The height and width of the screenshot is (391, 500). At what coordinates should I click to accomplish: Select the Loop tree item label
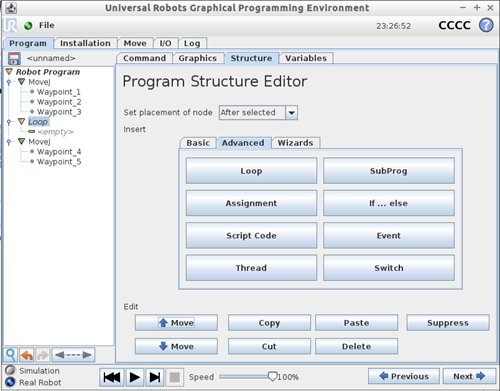pos(38,122)
